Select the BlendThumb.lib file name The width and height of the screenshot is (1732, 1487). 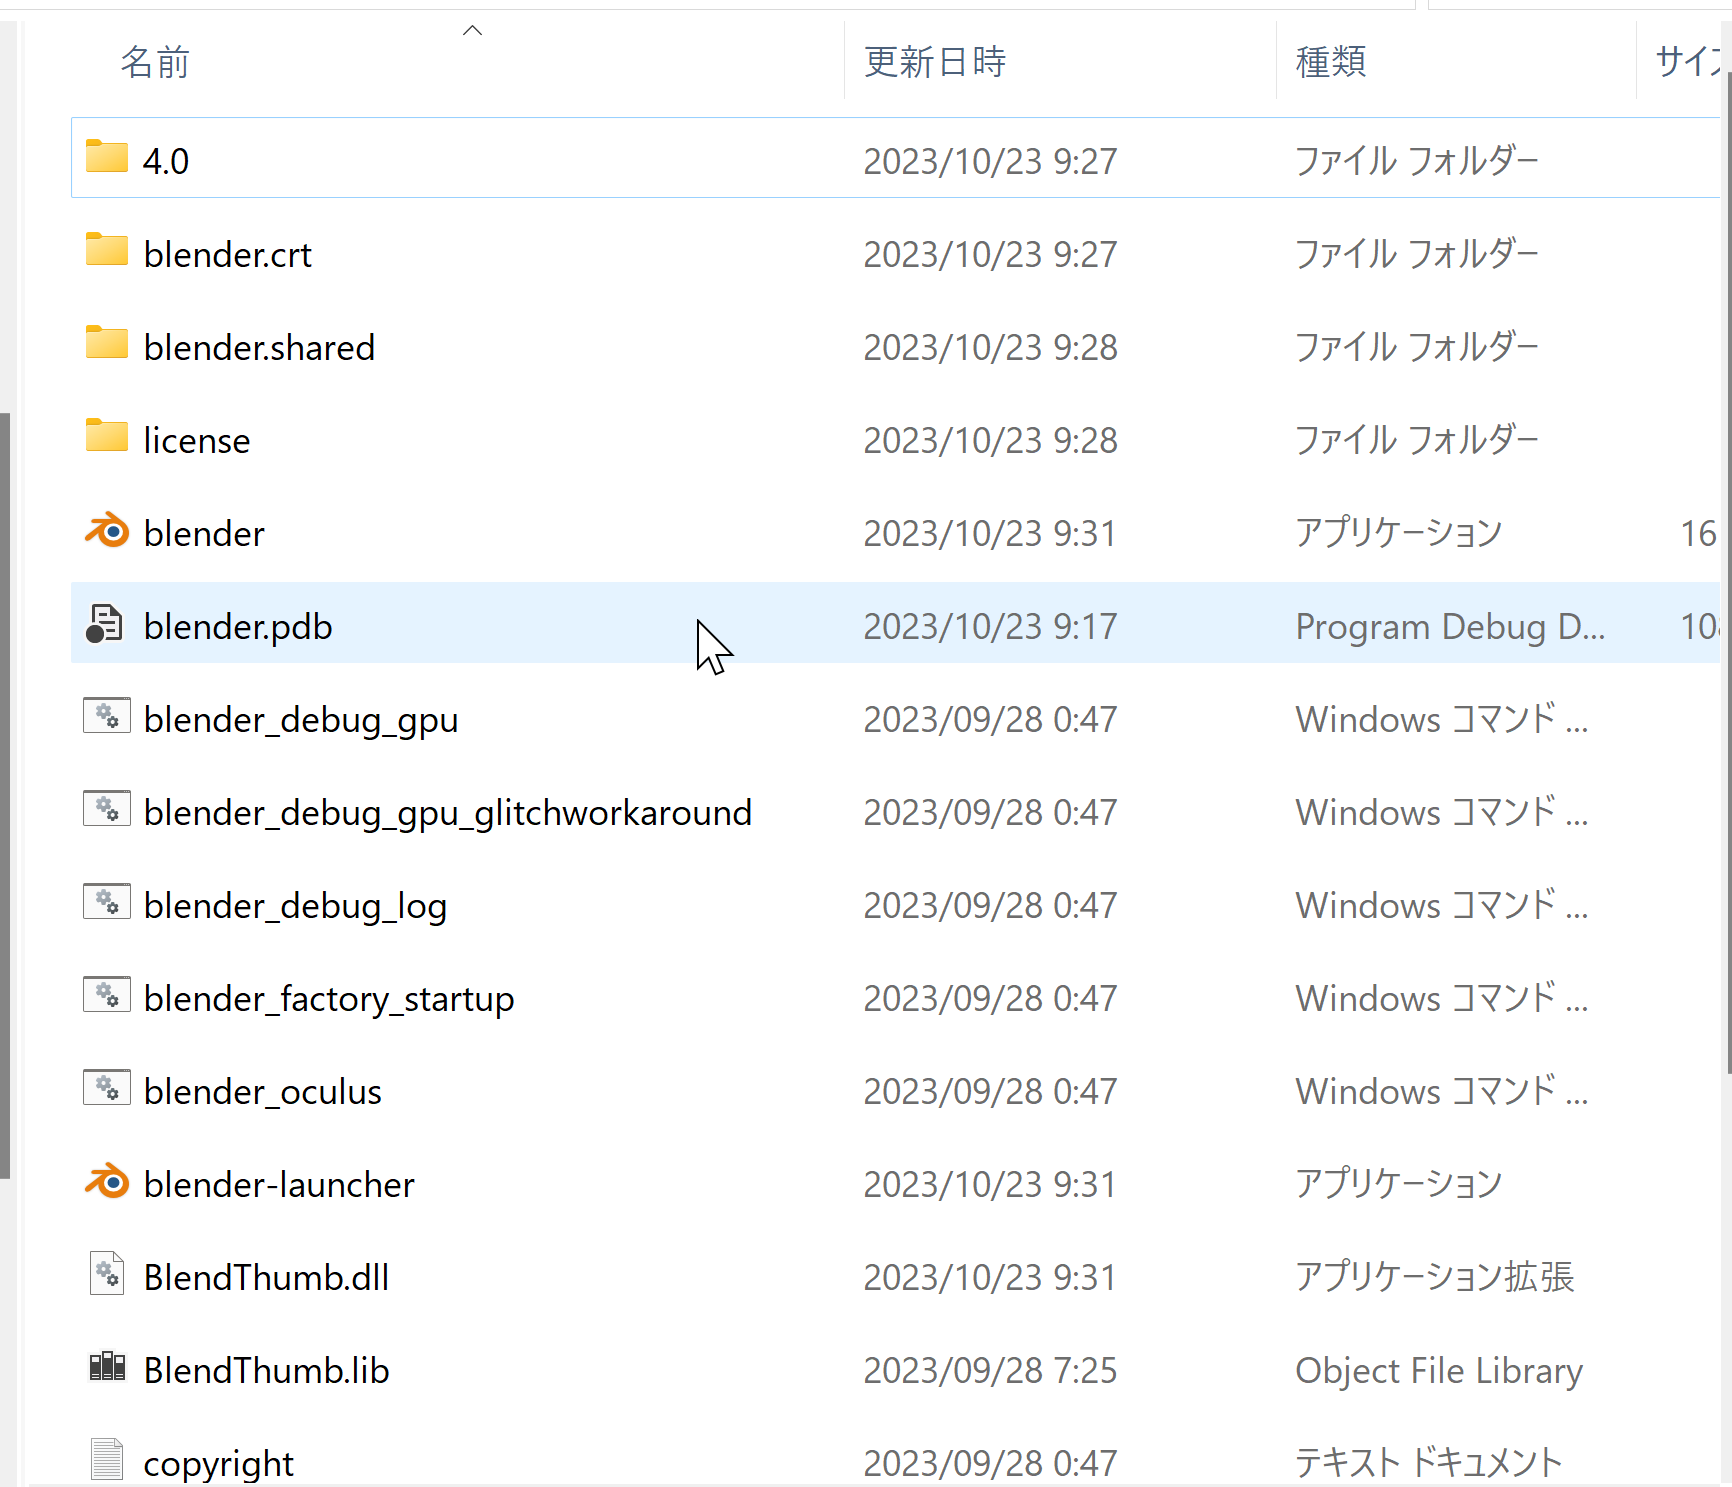(x=266, y=1370)
